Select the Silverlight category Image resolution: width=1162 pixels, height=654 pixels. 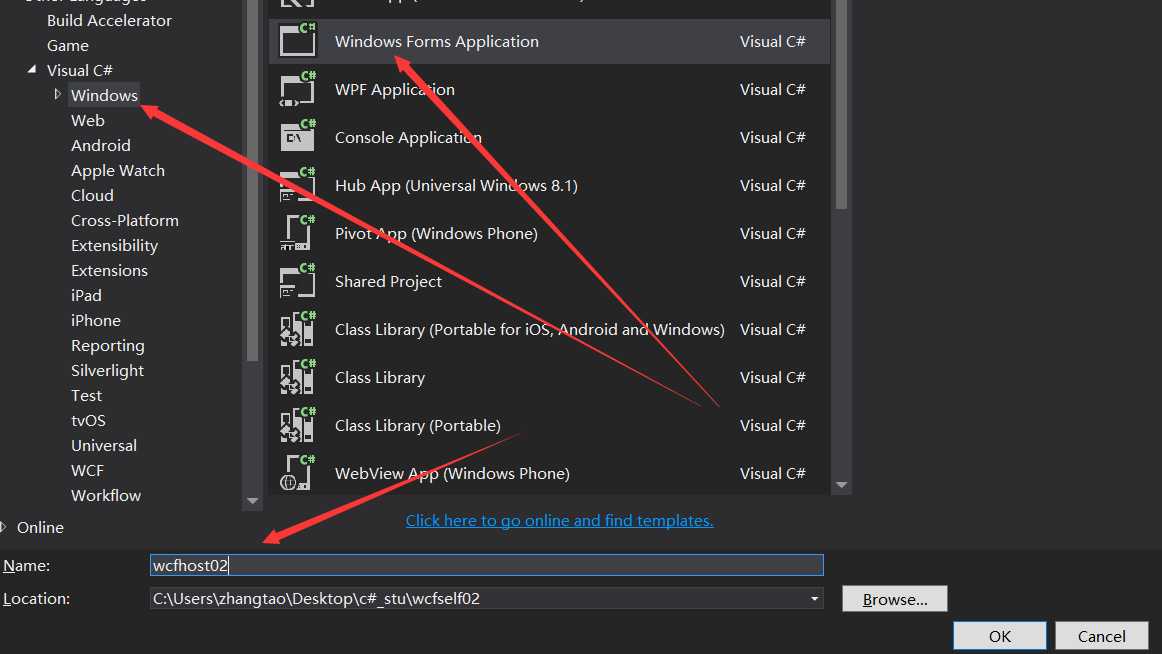[x=107, y=371]
